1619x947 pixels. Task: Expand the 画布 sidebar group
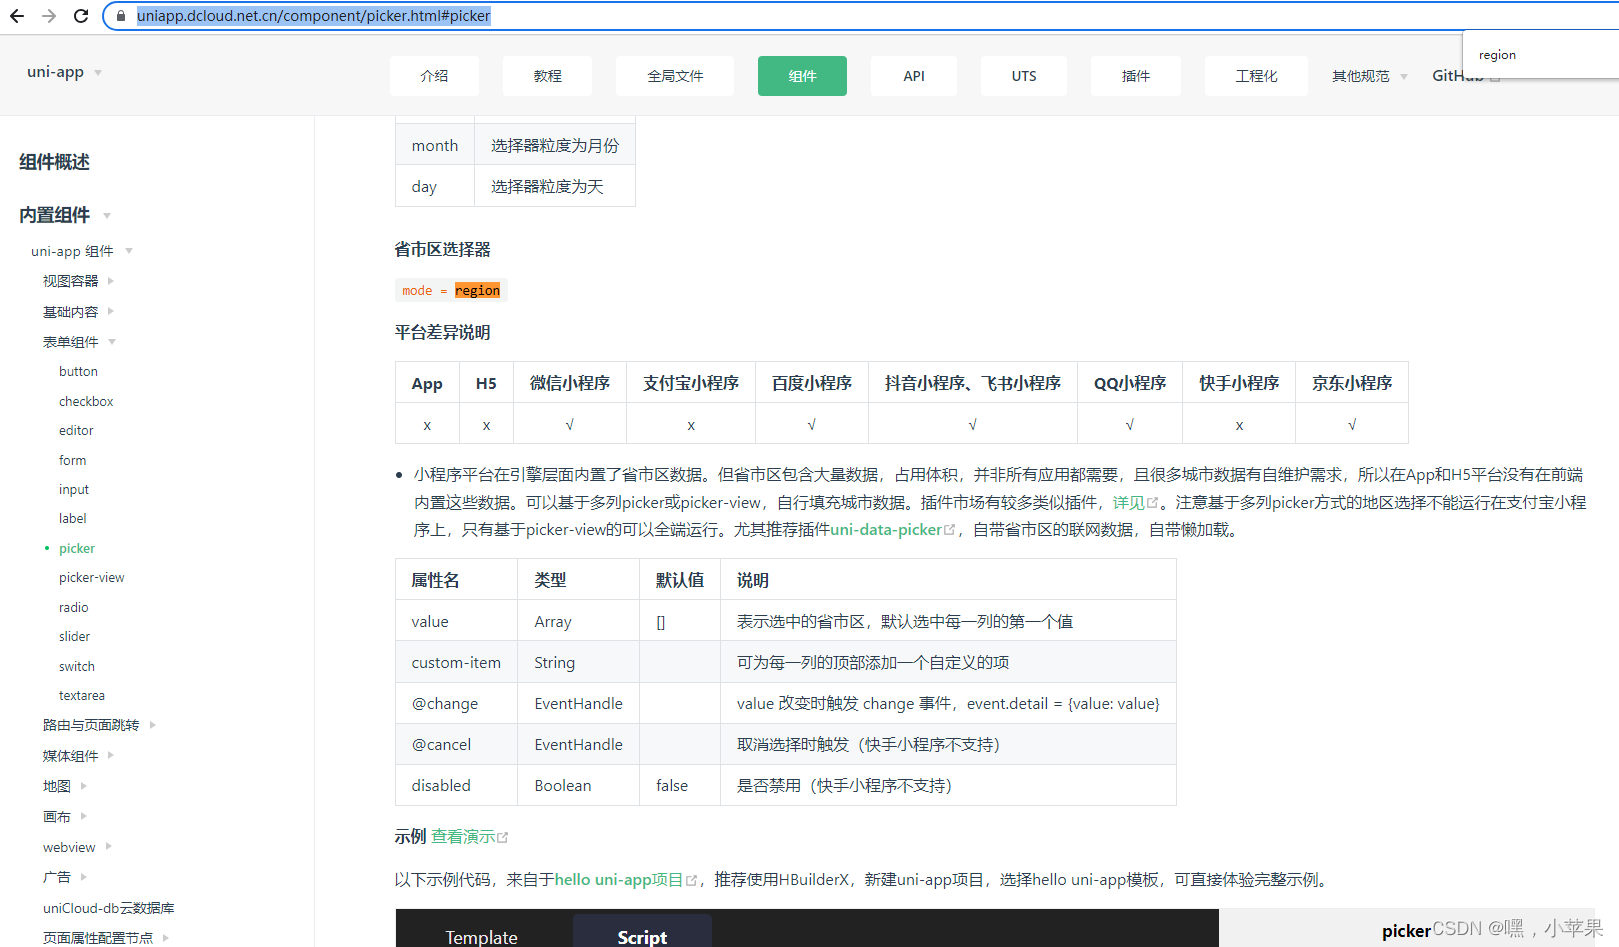tap(65, 817)
